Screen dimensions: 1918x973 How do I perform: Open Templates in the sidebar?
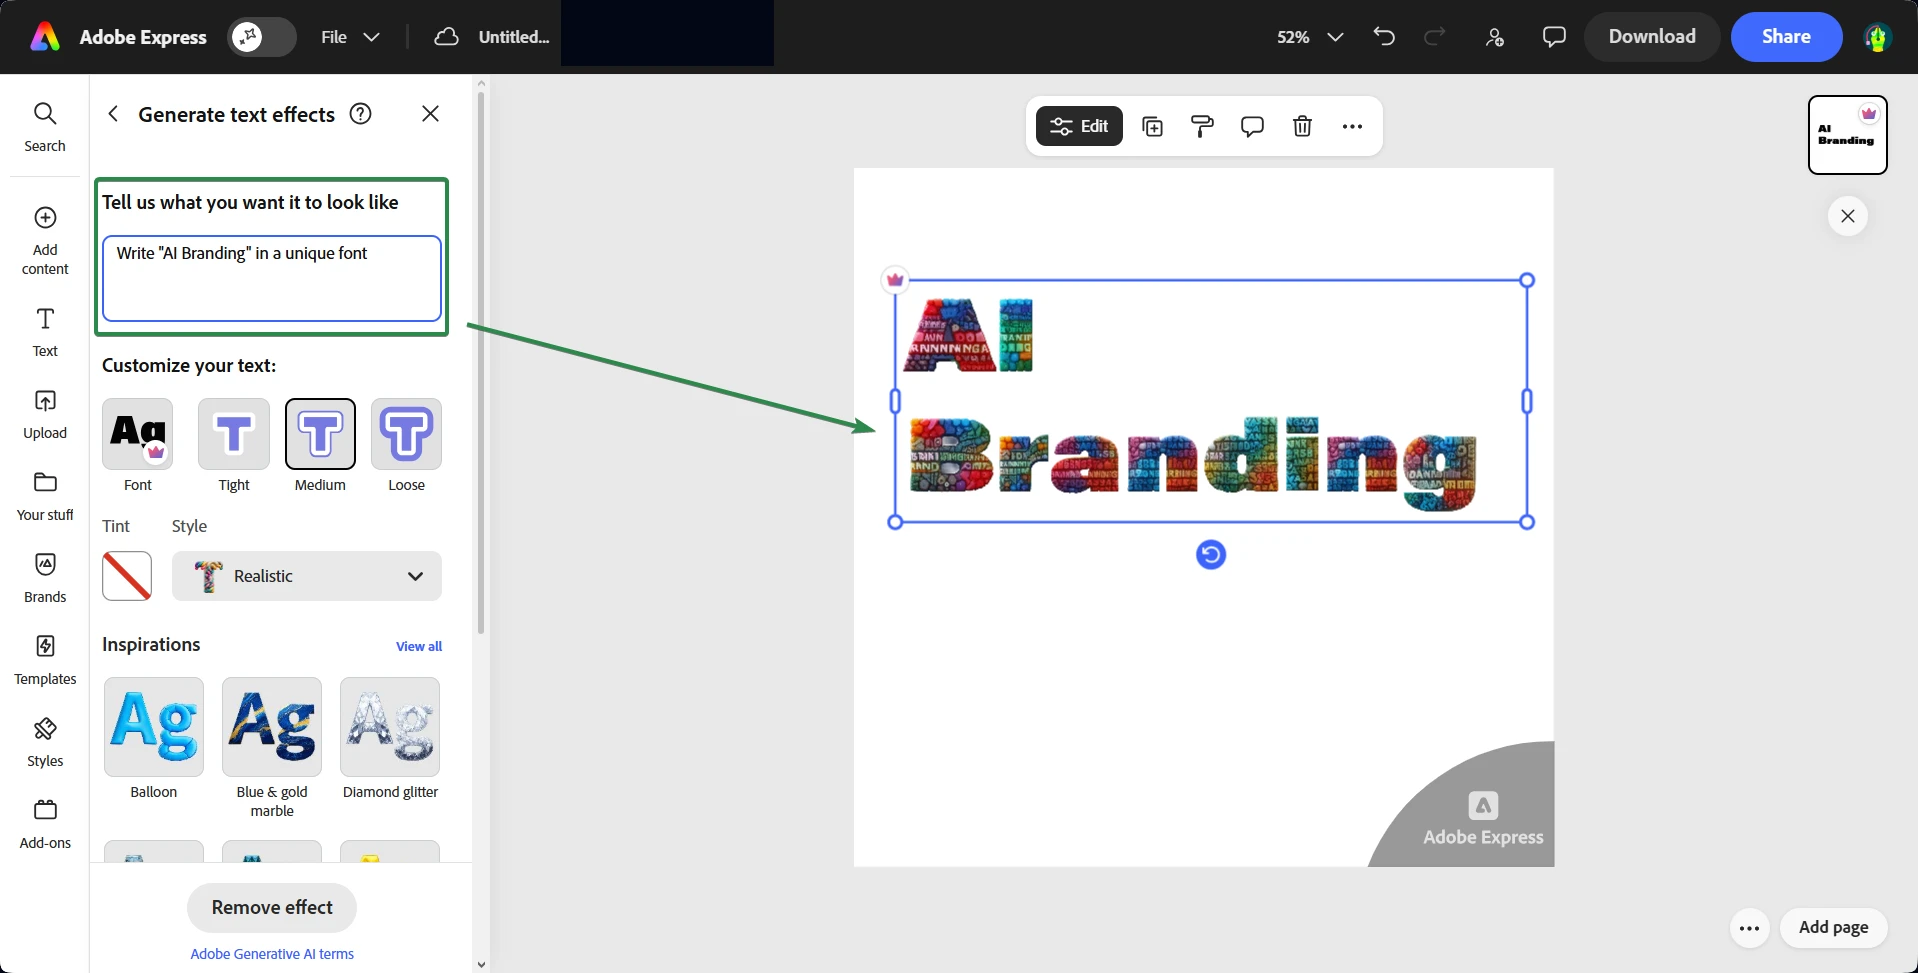[45, 660]
